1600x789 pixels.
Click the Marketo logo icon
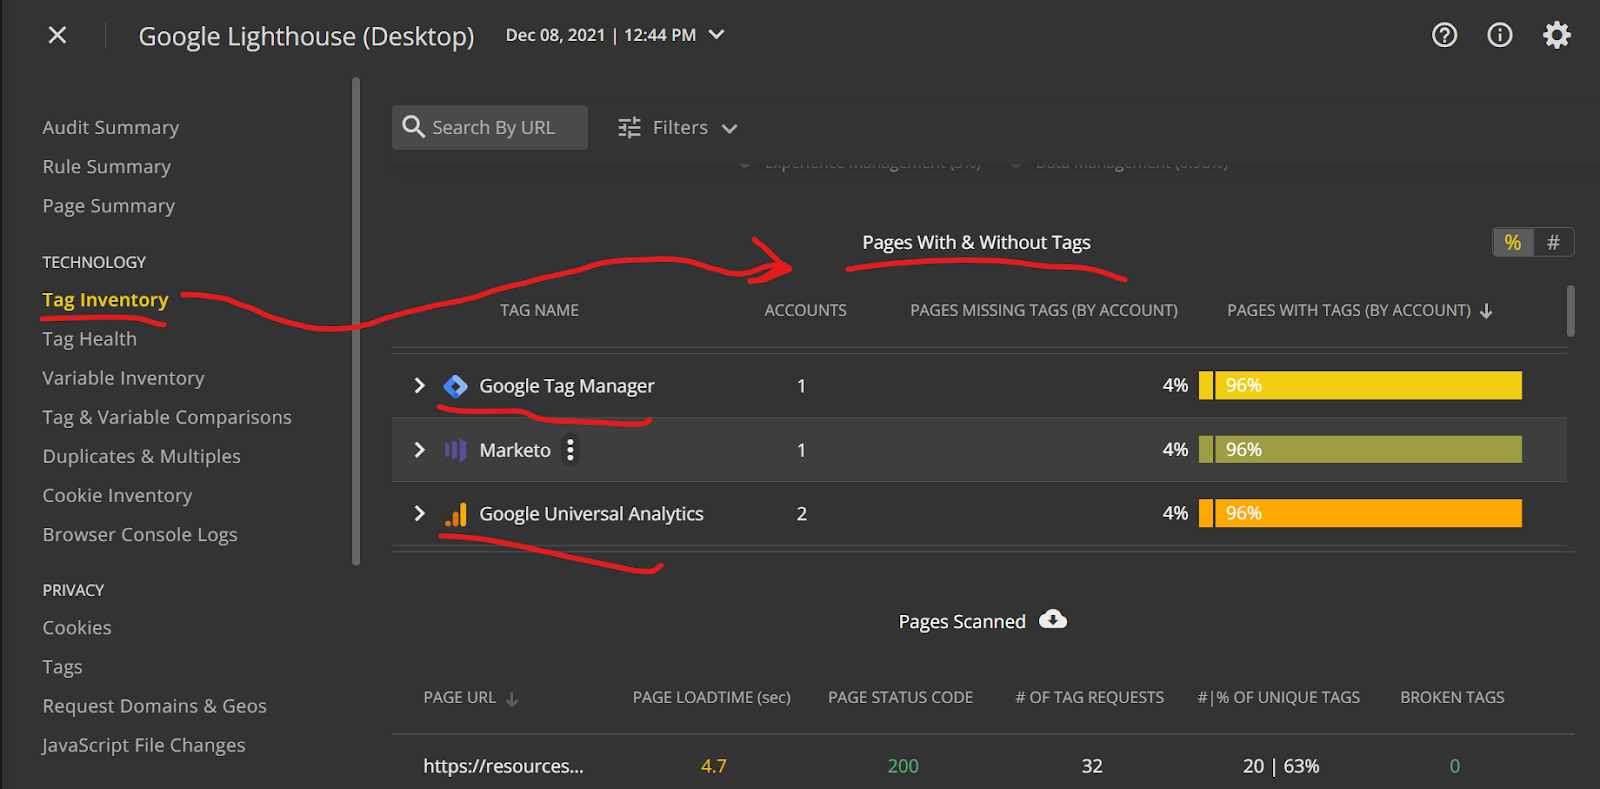[455, 450]
